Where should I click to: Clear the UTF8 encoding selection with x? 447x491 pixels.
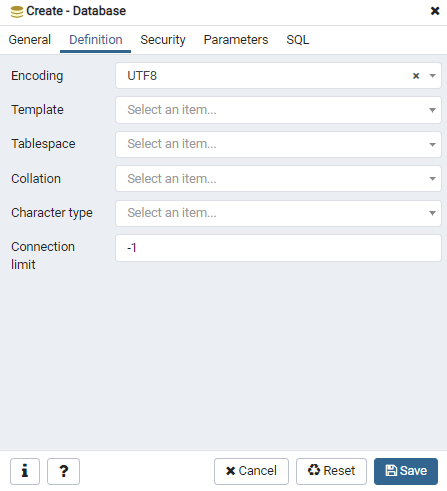coord(416,76)
